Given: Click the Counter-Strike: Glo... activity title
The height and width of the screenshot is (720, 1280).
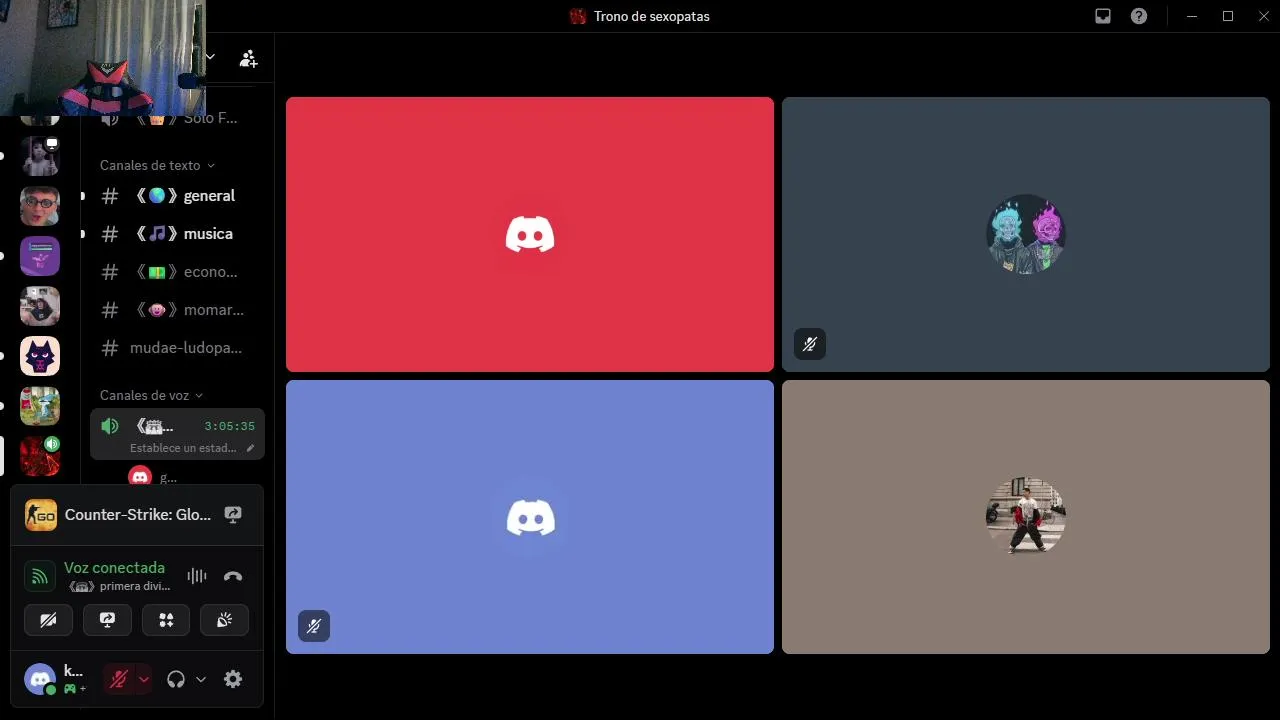Looking at the screenshot, I should point(138,515).
